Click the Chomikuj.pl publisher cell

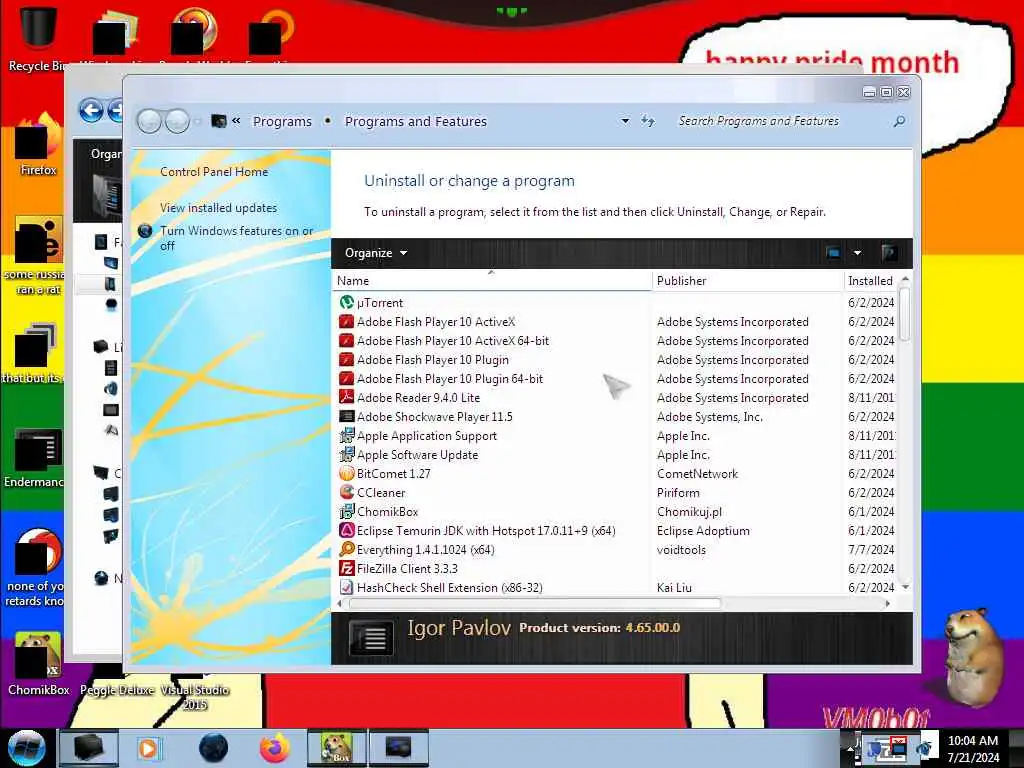click(x=689, y=511)
